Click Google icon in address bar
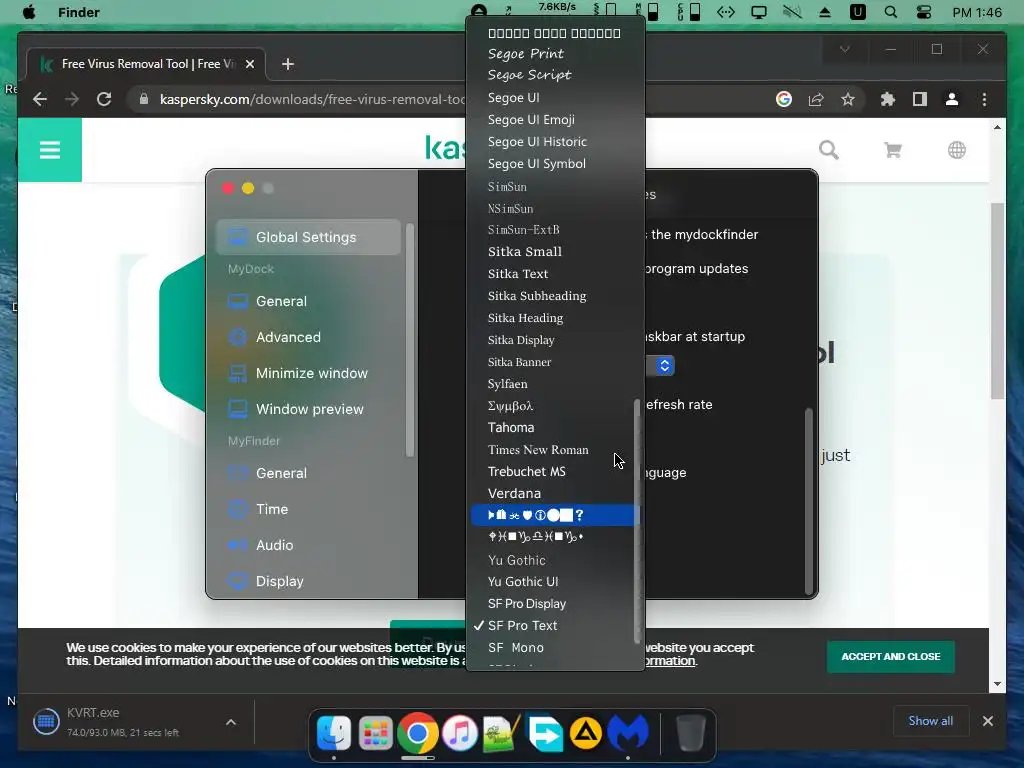The image size is (1024, 768). [784, 99]
